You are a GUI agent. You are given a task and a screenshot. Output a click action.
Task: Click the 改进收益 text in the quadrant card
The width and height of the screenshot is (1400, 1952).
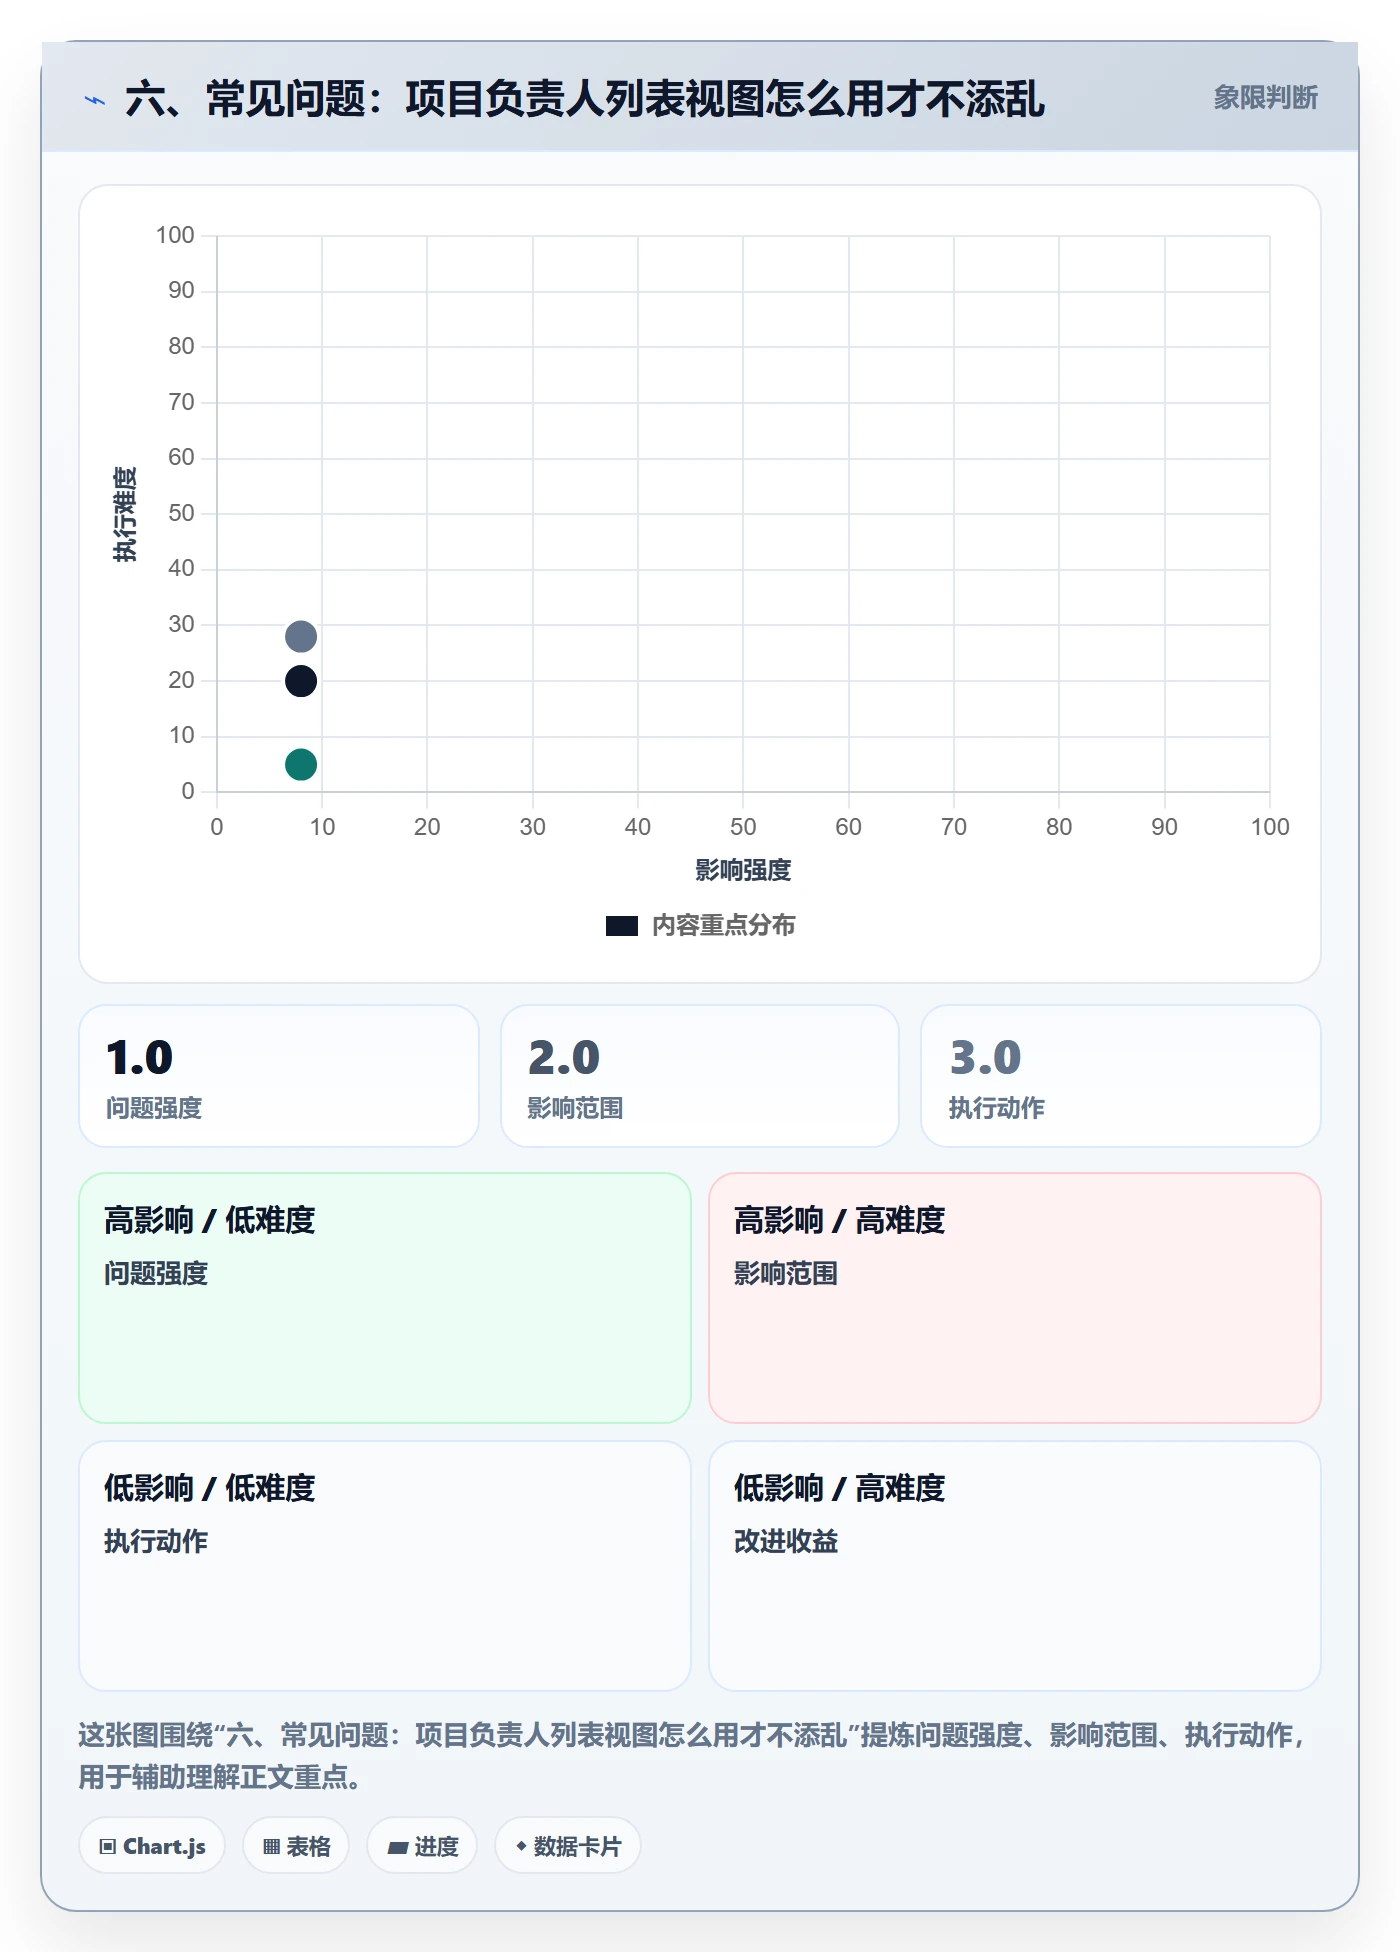click(786, 1541)
